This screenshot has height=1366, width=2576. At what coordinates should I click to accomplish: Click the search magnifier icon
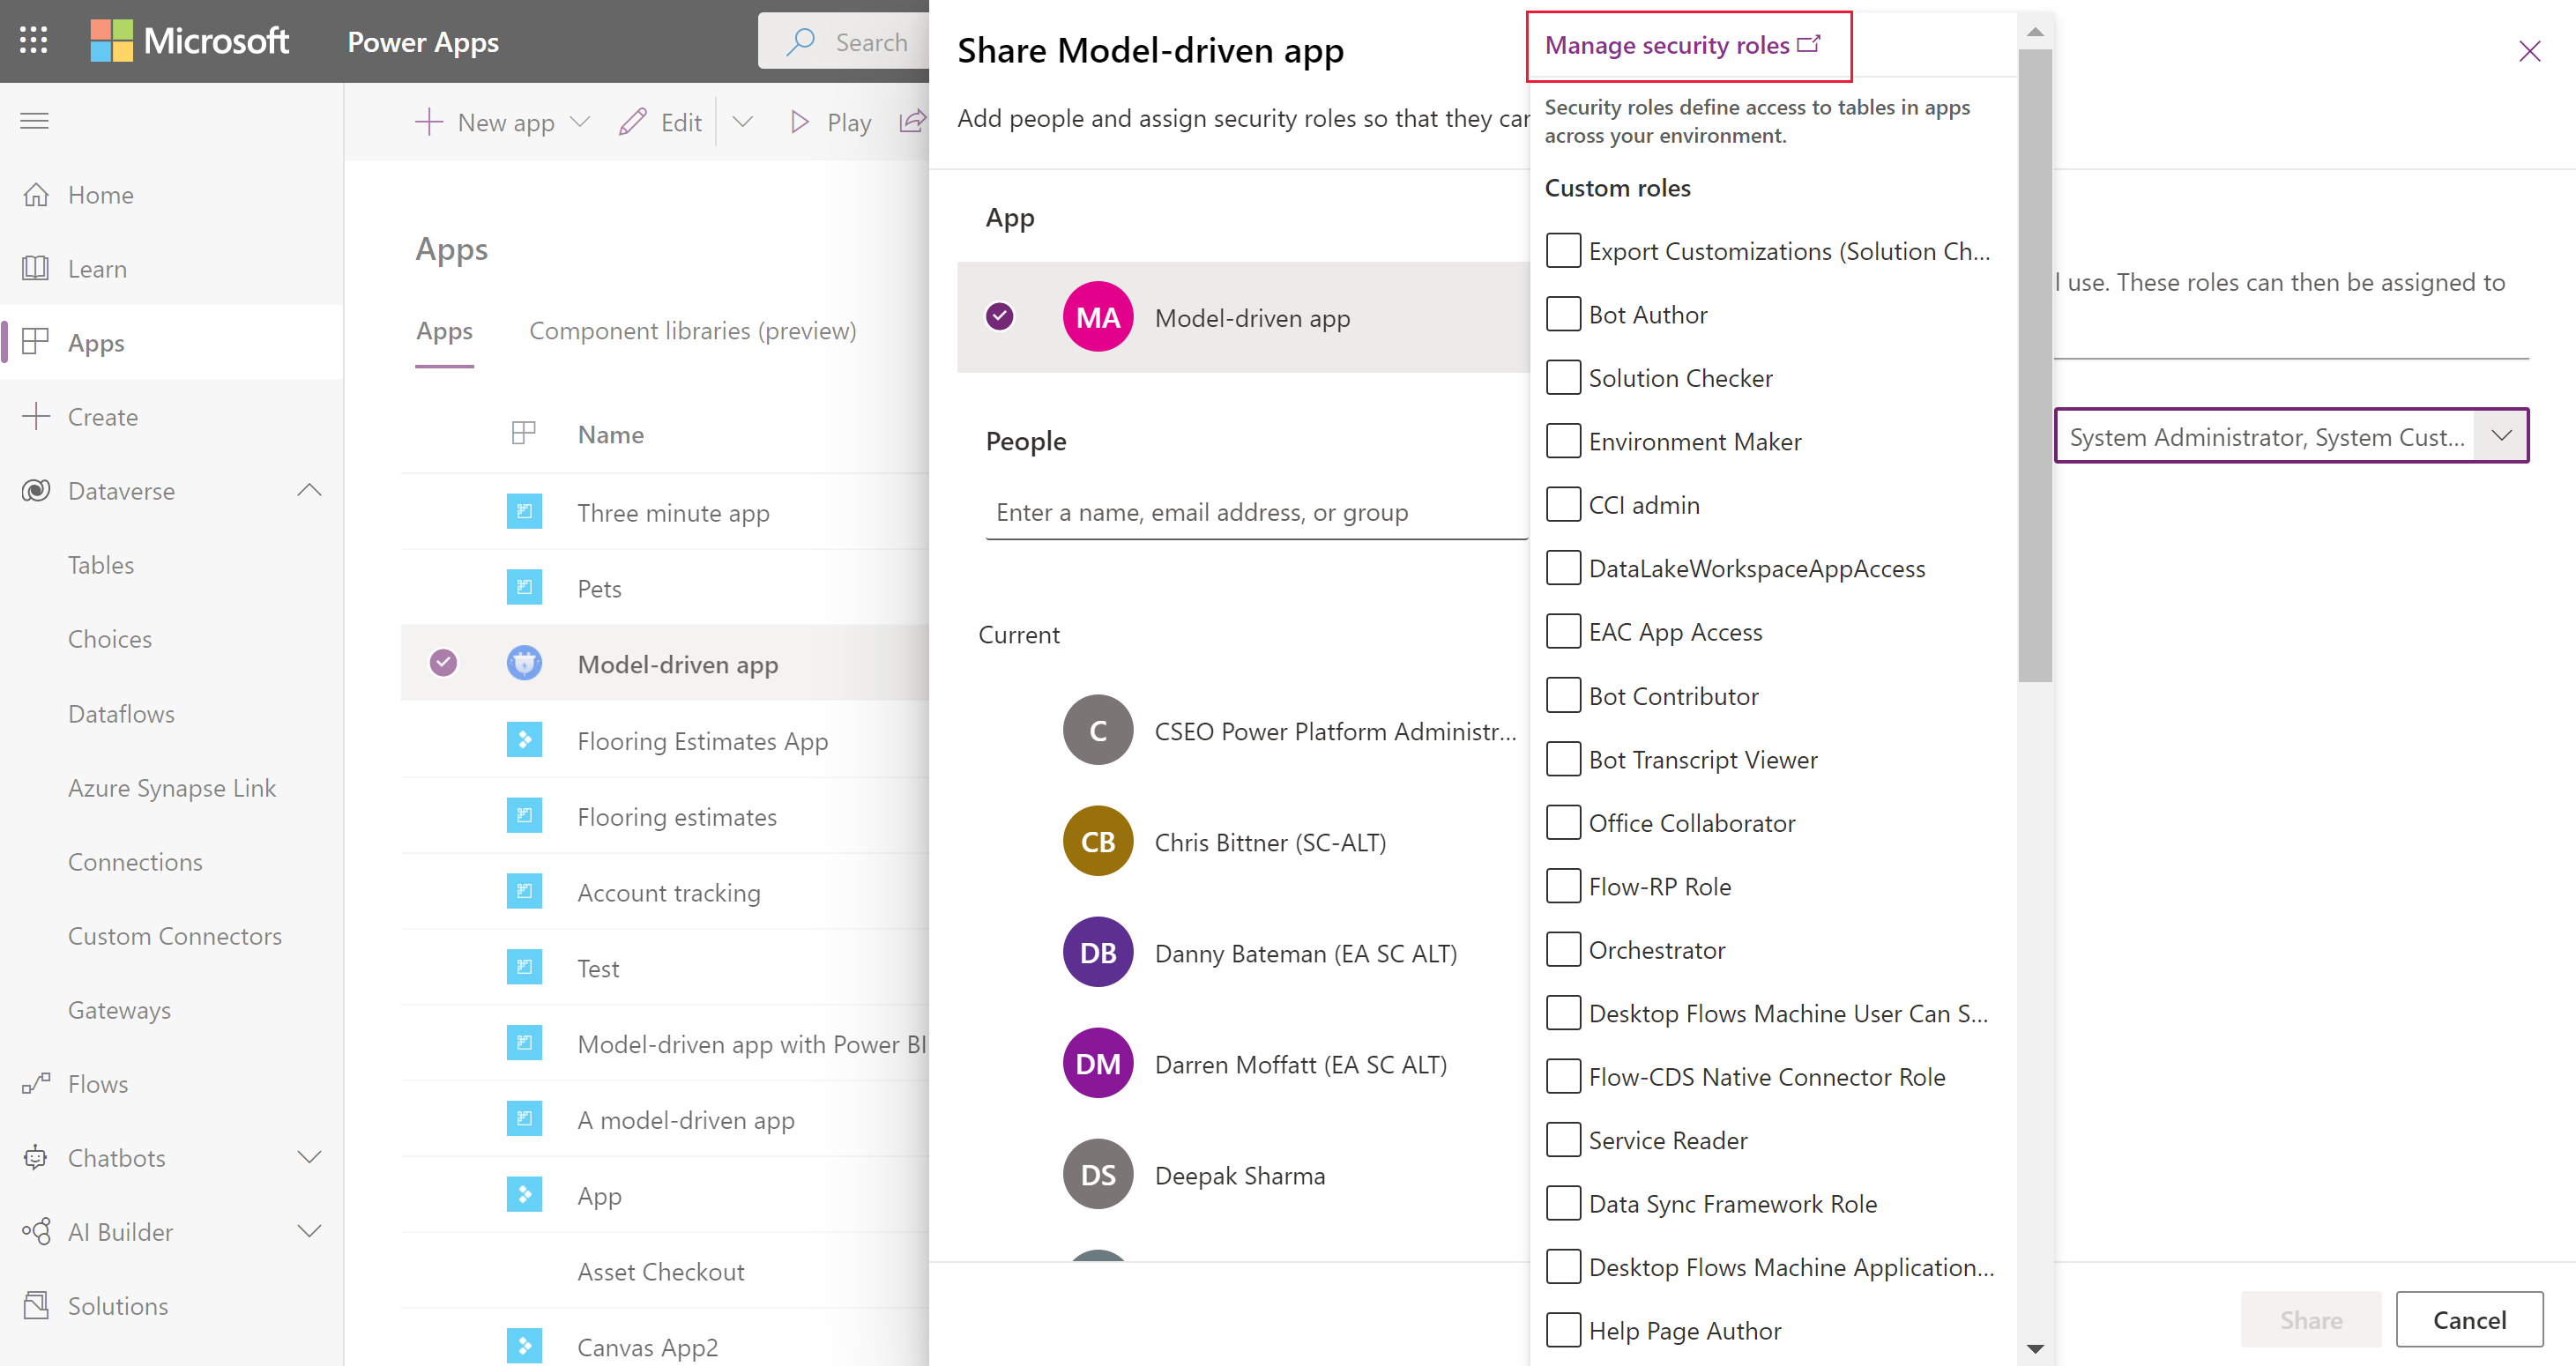[x=801, y=41]
